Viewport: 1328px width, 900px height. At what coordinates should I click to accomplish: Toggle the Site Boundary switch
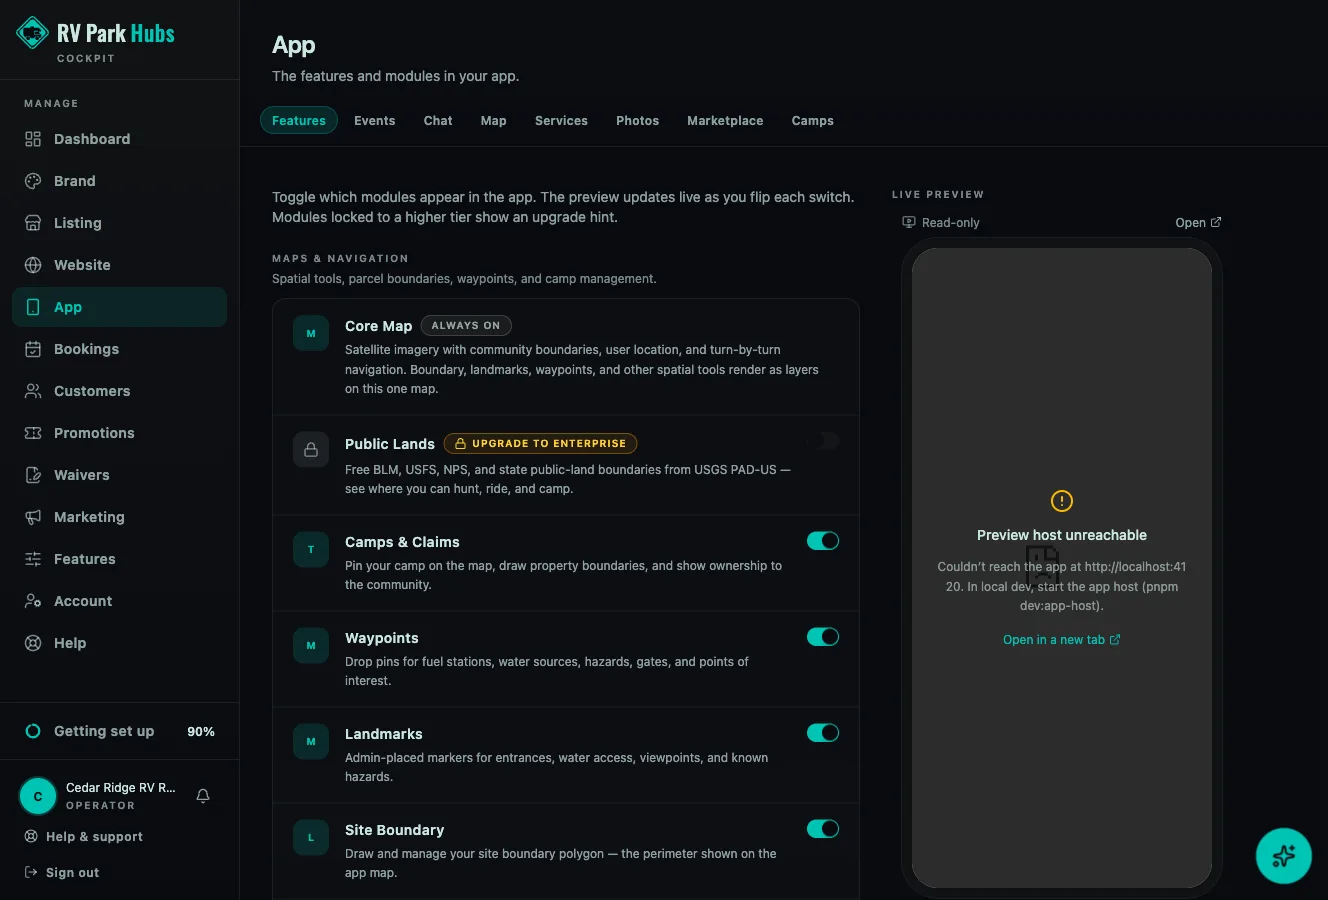point(823,829)
